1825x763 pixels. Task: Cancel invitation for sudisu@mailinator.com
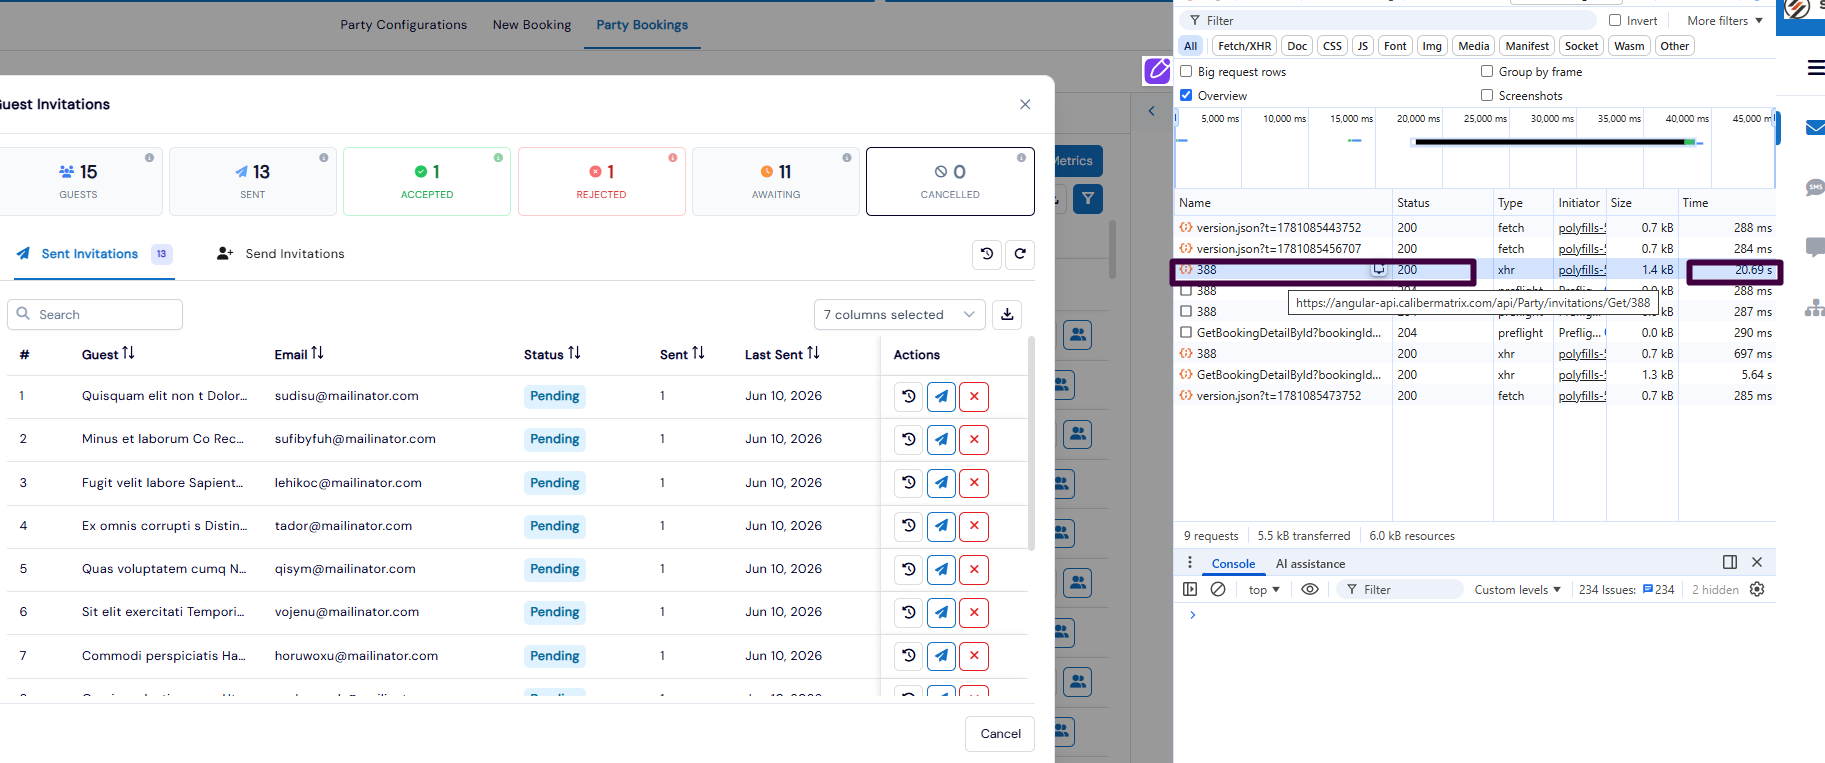974,397
